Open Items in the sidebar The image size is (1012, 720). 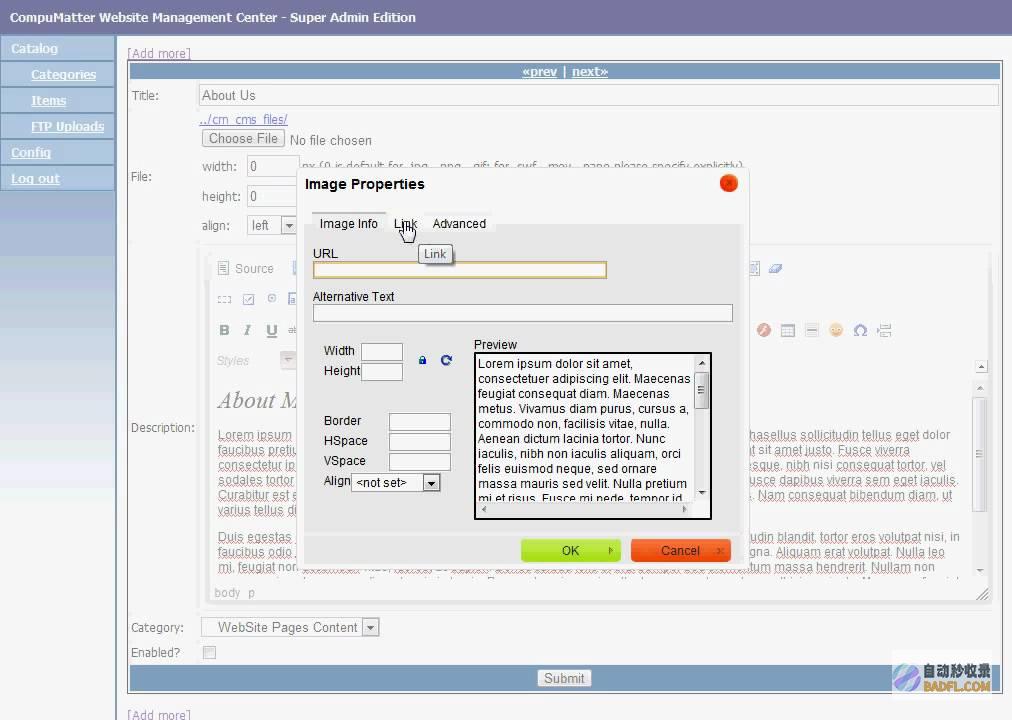[48, 101]
